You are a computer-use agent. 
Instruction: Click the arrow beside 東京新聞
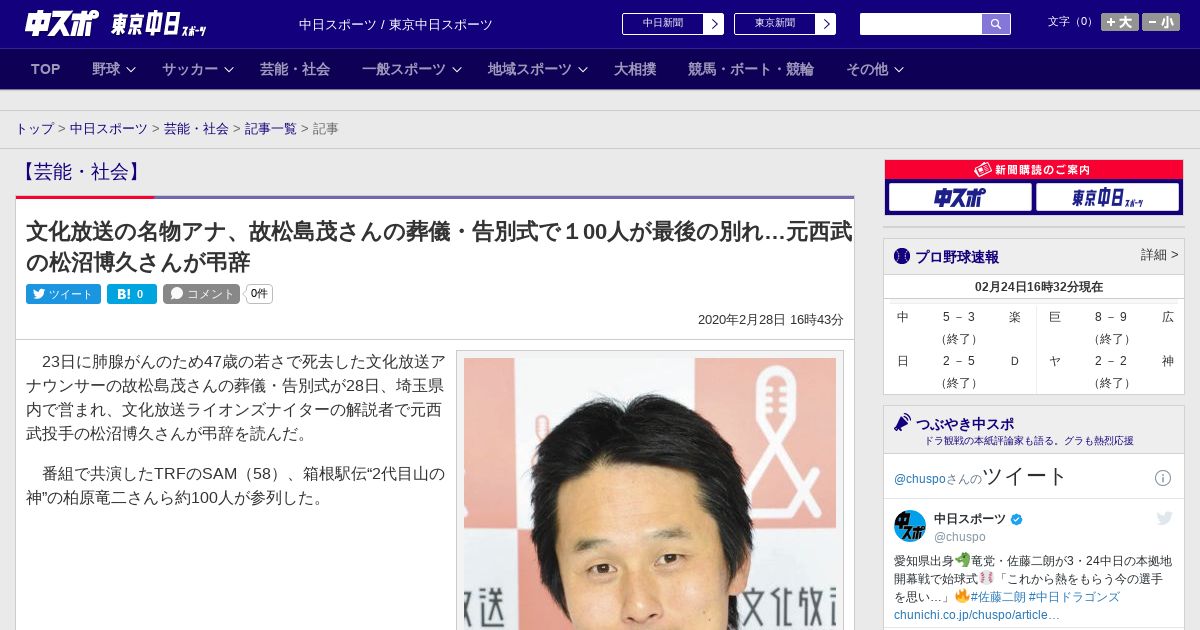tap(826, 24)
